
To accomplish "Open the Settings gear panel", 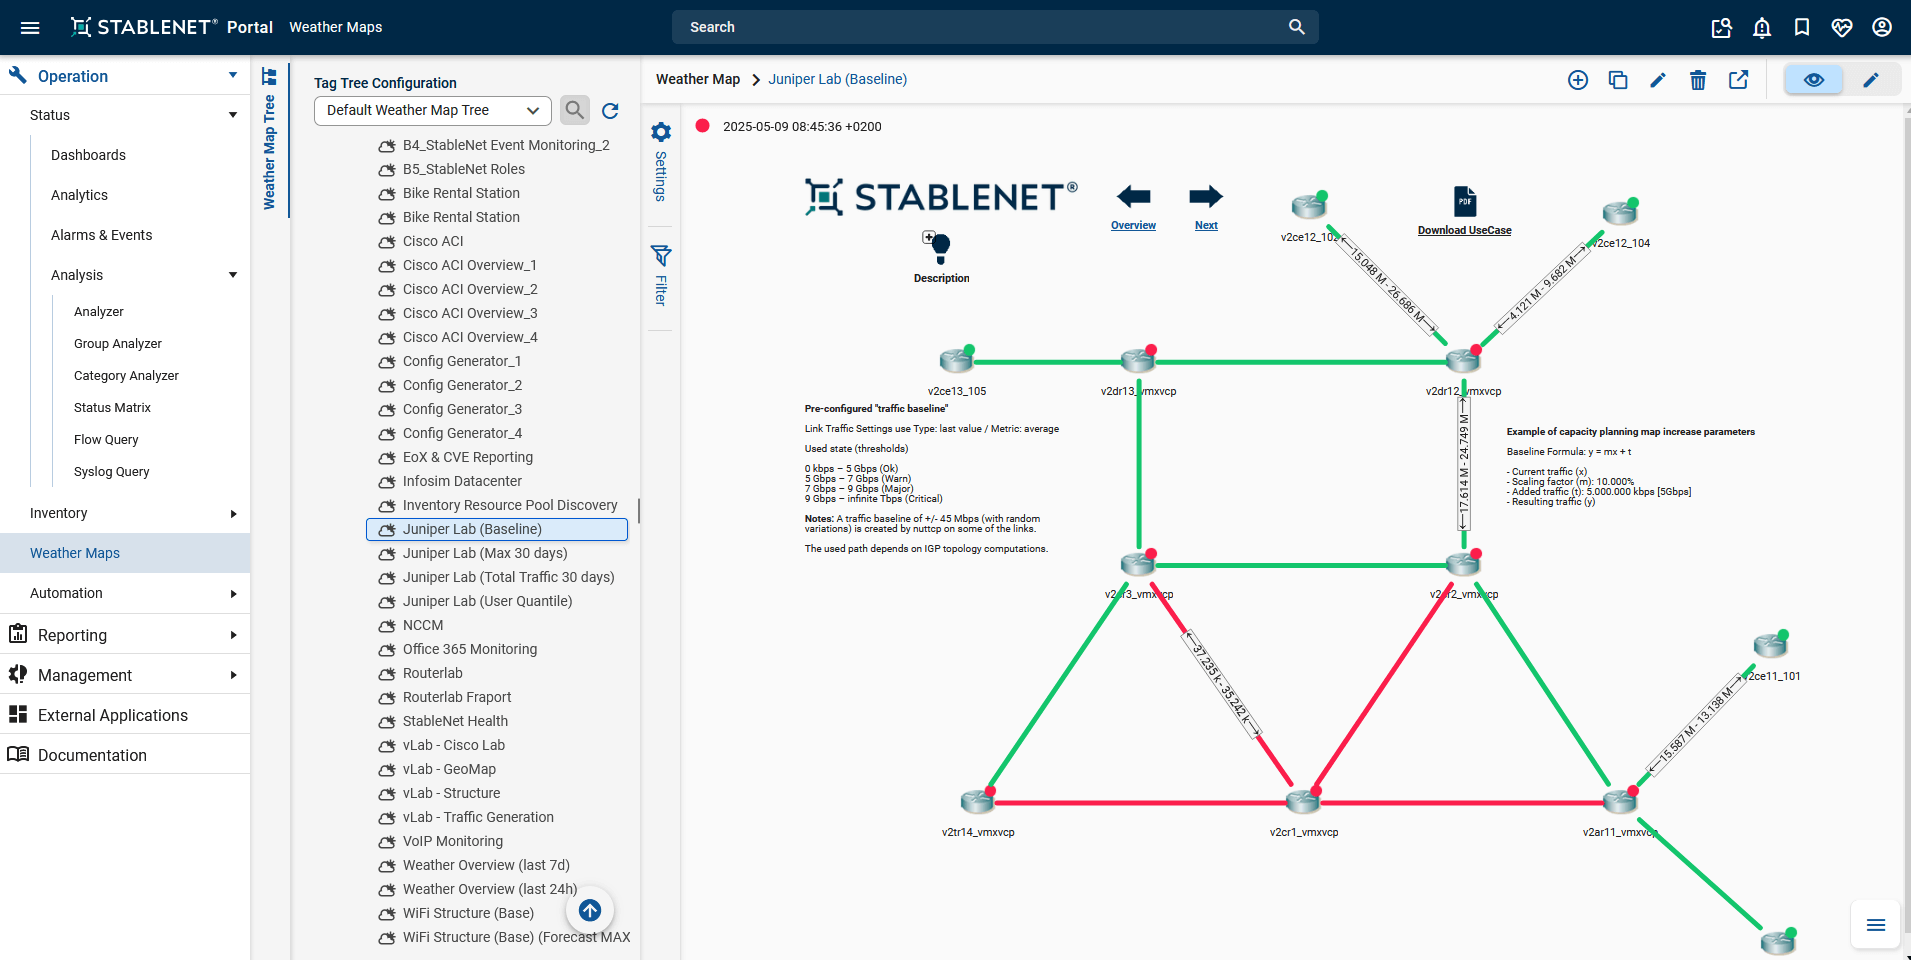I will (x=661, y=132).
